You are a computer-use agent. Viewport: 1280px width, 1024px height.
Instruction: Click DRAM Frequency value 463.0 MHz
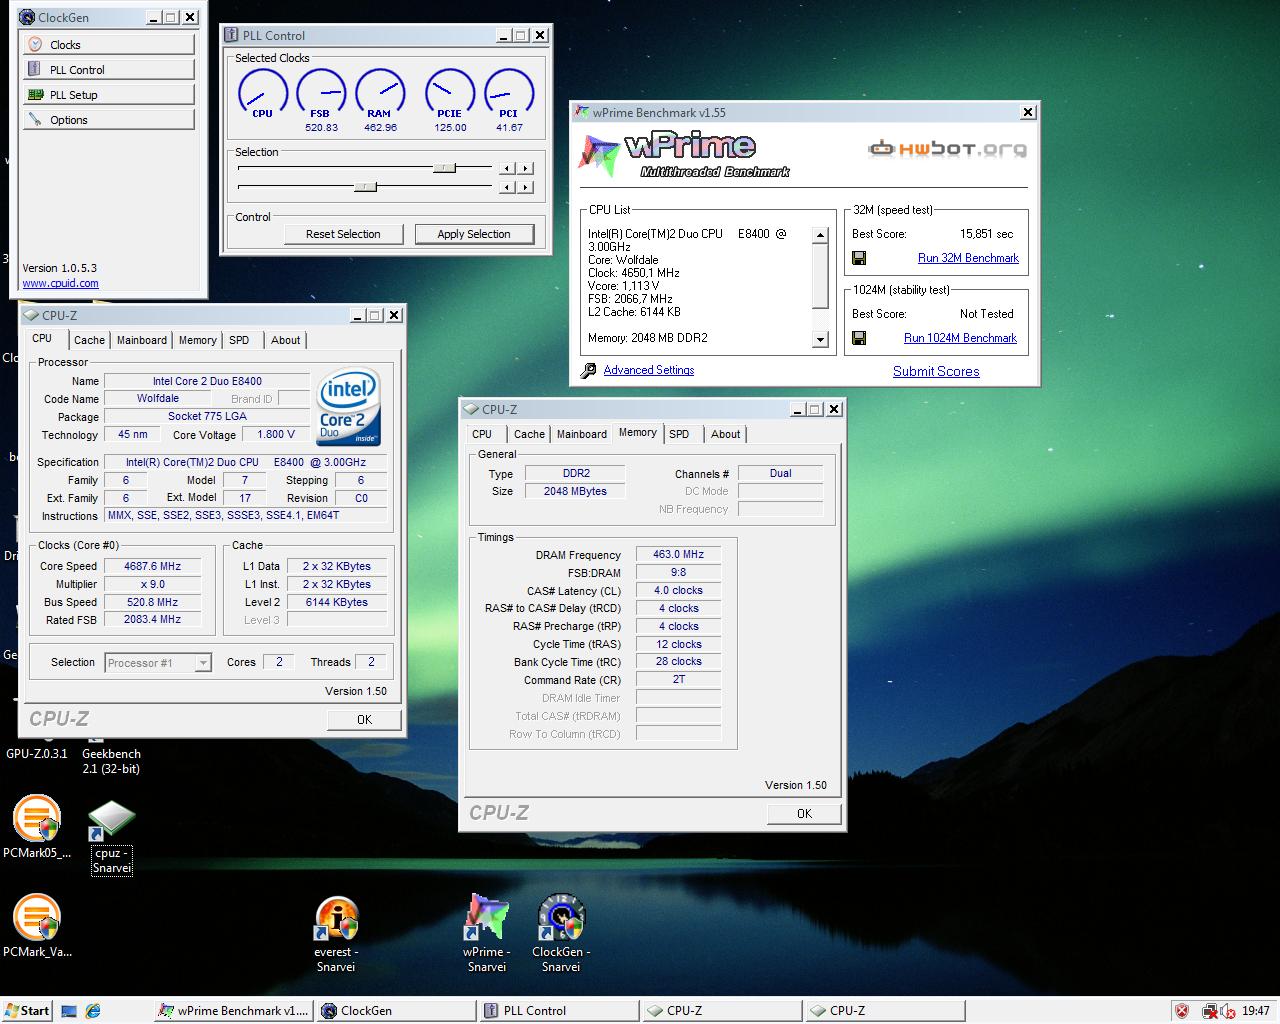pos(679,554)
